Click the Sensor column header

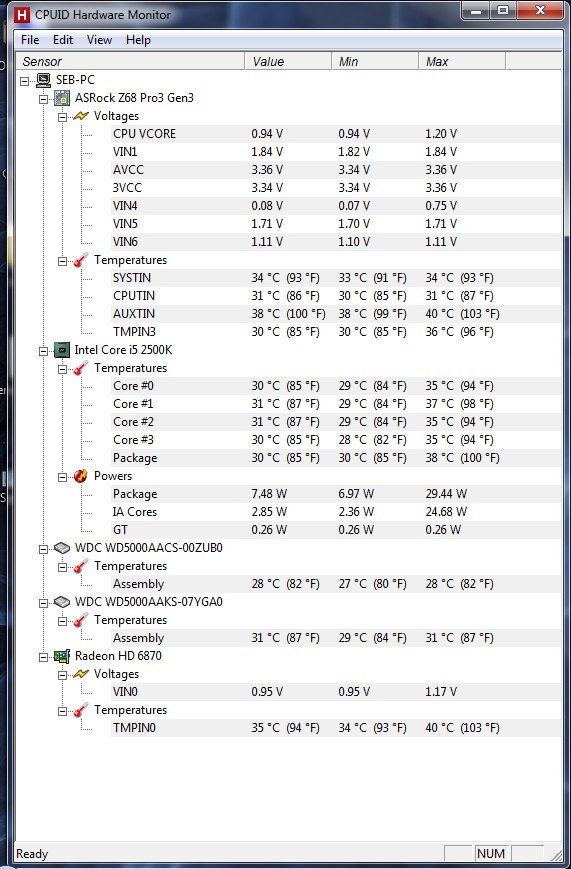click(130, 62)
